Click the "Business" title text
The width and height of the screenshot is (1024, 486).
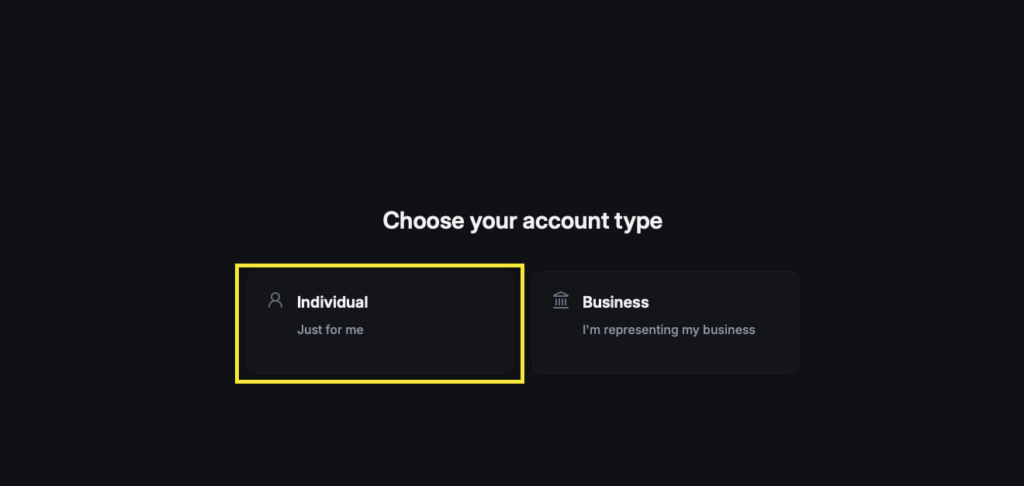(x=615, y=302)
